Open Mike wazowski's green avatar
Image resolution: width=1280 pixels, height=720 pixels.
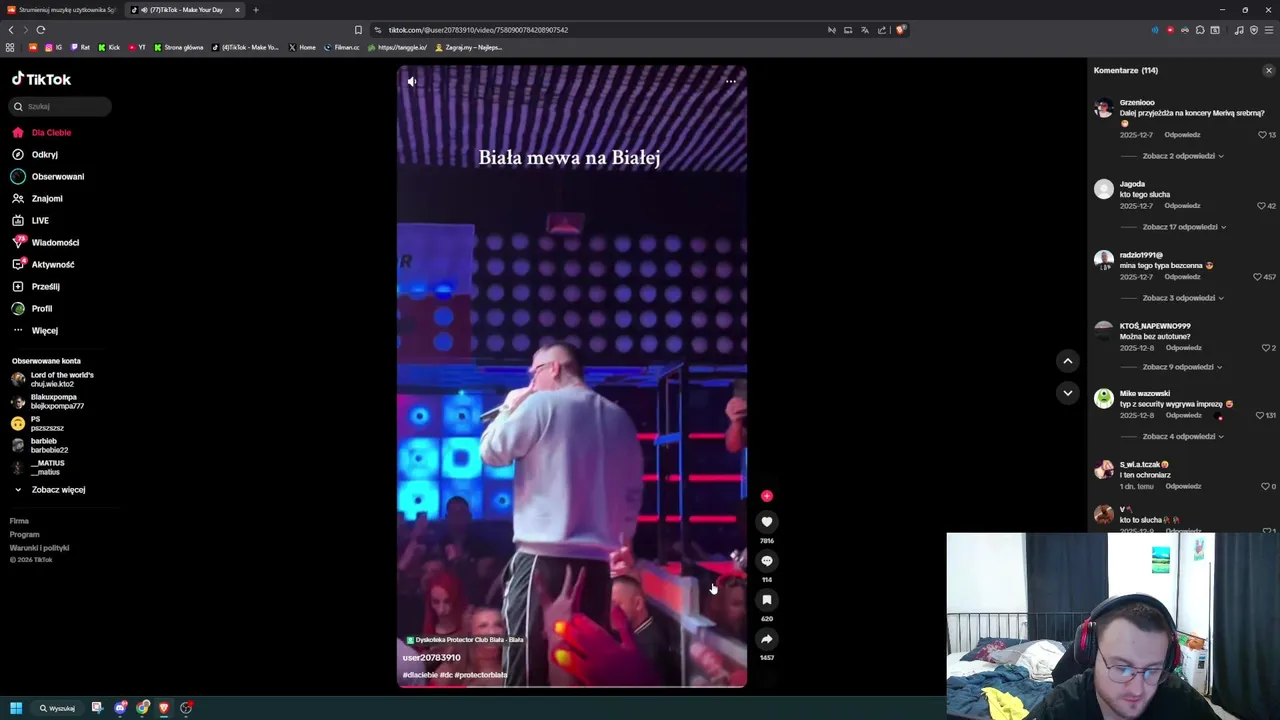click(x=1104, y=398)
